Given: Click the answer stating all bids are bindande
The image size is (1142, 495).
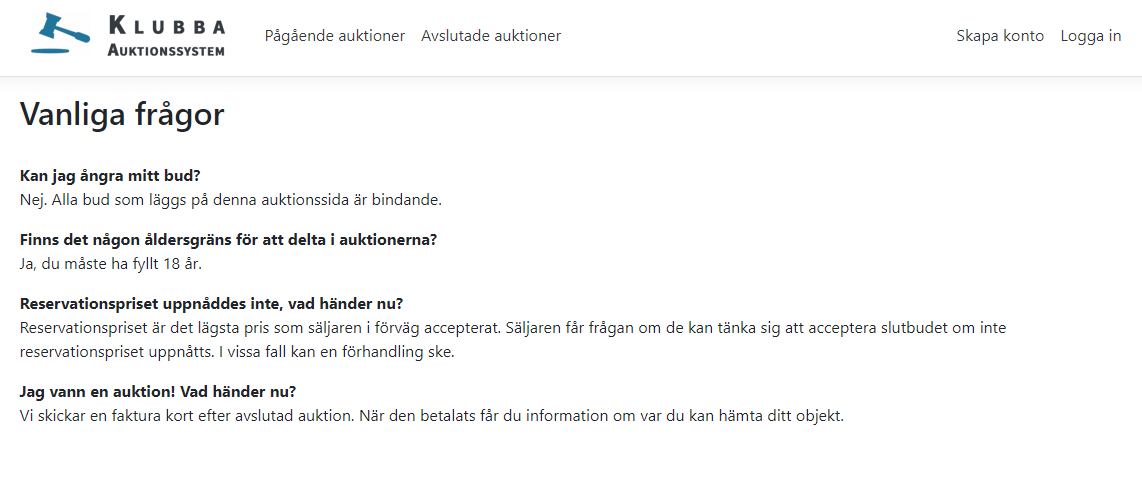Looking at the screenshot, I should [x=231, y=199].
